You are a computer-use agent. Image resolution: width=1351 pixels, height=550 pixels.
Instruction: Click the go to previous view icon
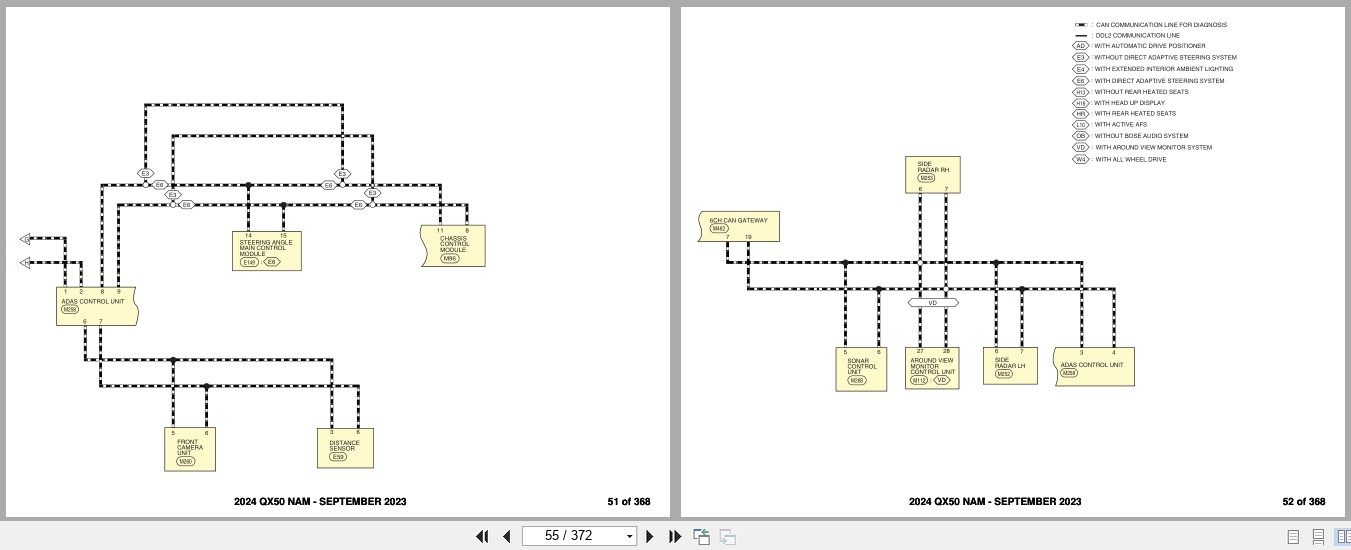pos(702,536)
